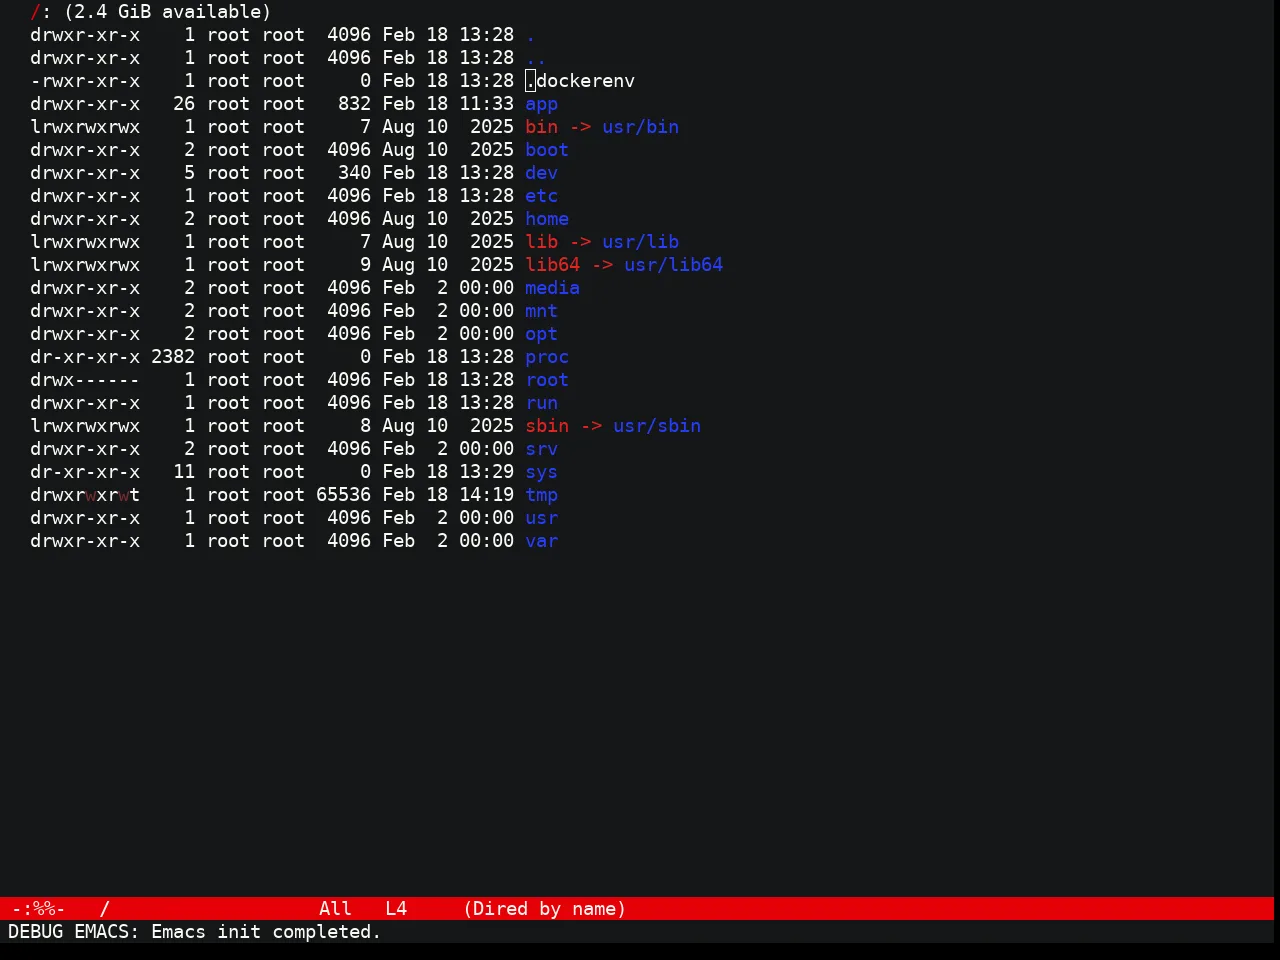This screenshot has height=960, width=1280.
Task: Click the 'L4' line number indicator
Action: point(396,909)
